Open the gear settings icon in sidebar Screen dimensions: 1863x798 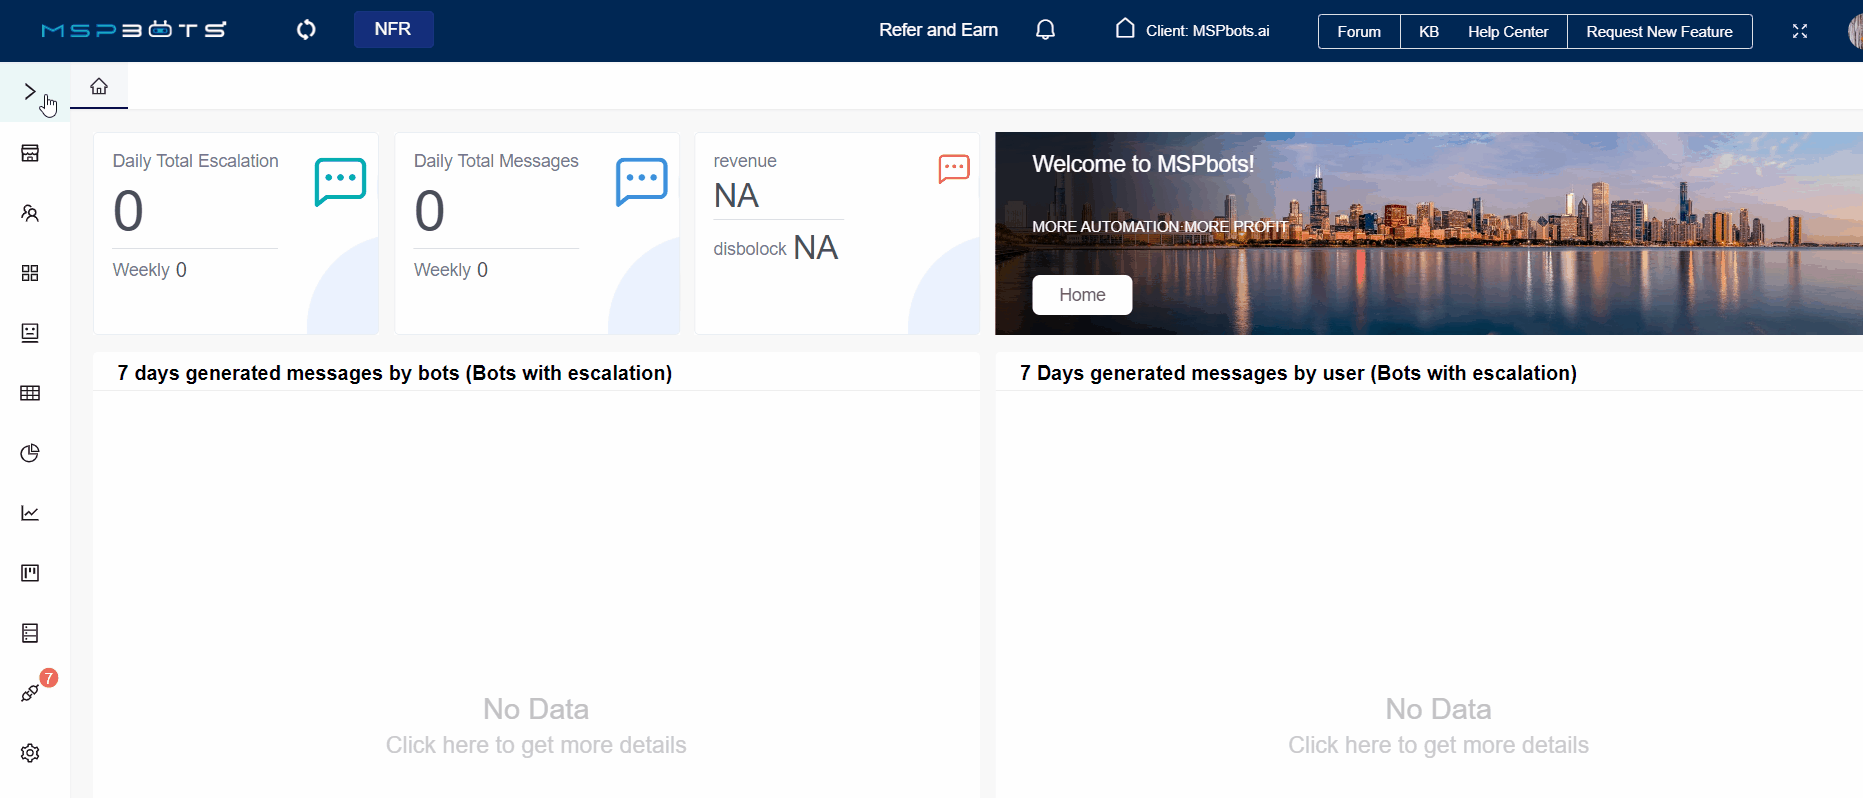click(30, 753)
